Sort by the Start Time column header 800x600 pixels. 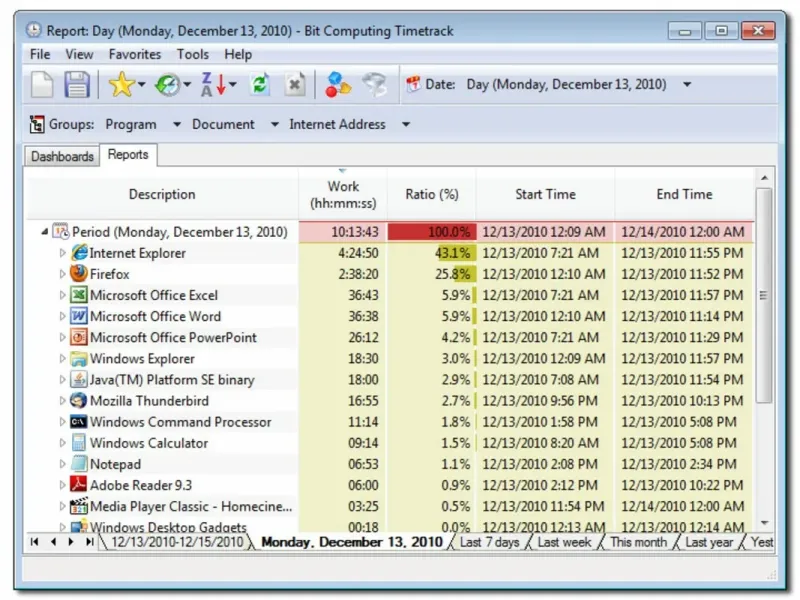545,194
